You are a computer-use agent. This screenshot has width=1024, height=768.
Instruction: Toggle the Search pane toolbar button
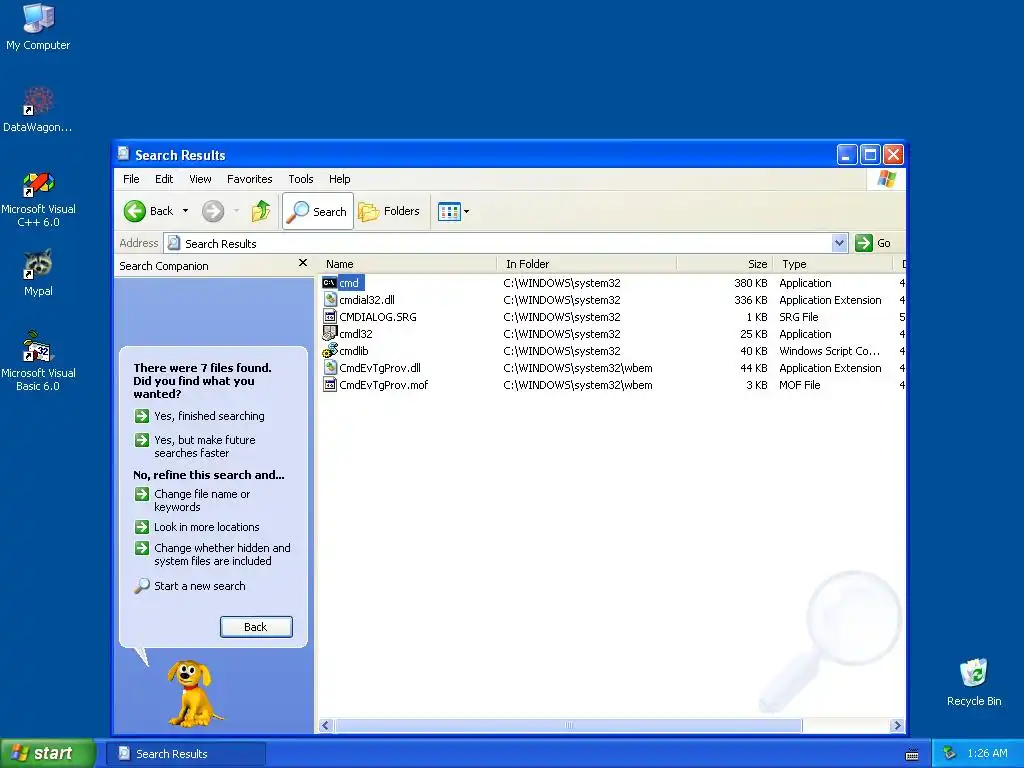318,211
